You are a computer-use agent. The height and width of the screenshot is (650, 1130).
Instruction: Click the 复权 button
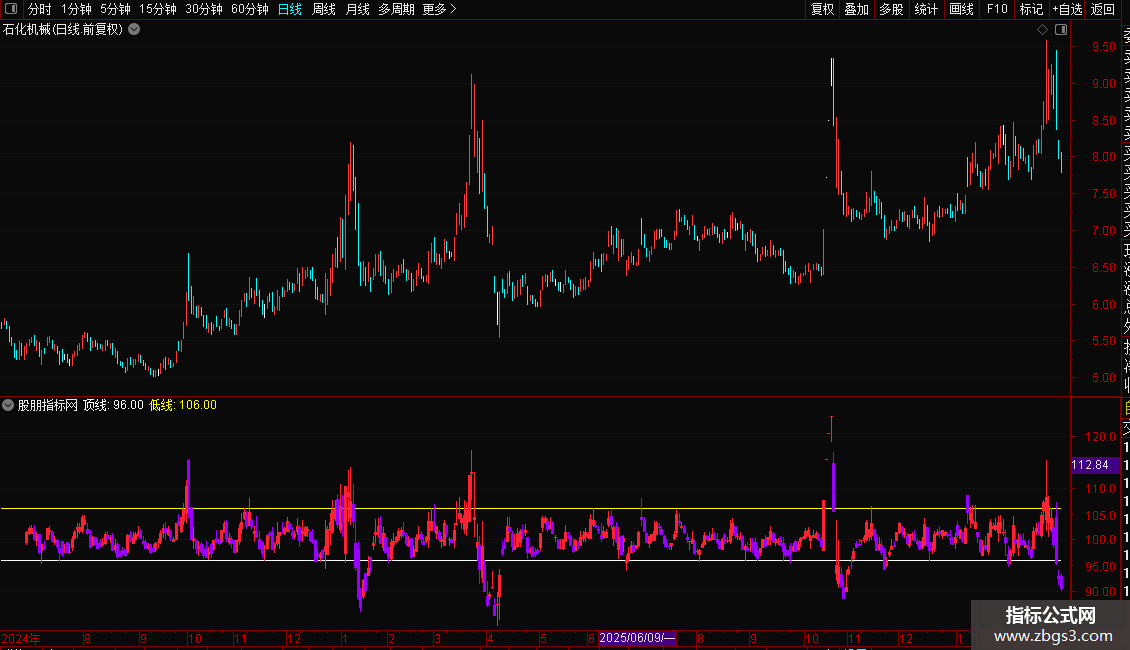[x=822, y=9]
